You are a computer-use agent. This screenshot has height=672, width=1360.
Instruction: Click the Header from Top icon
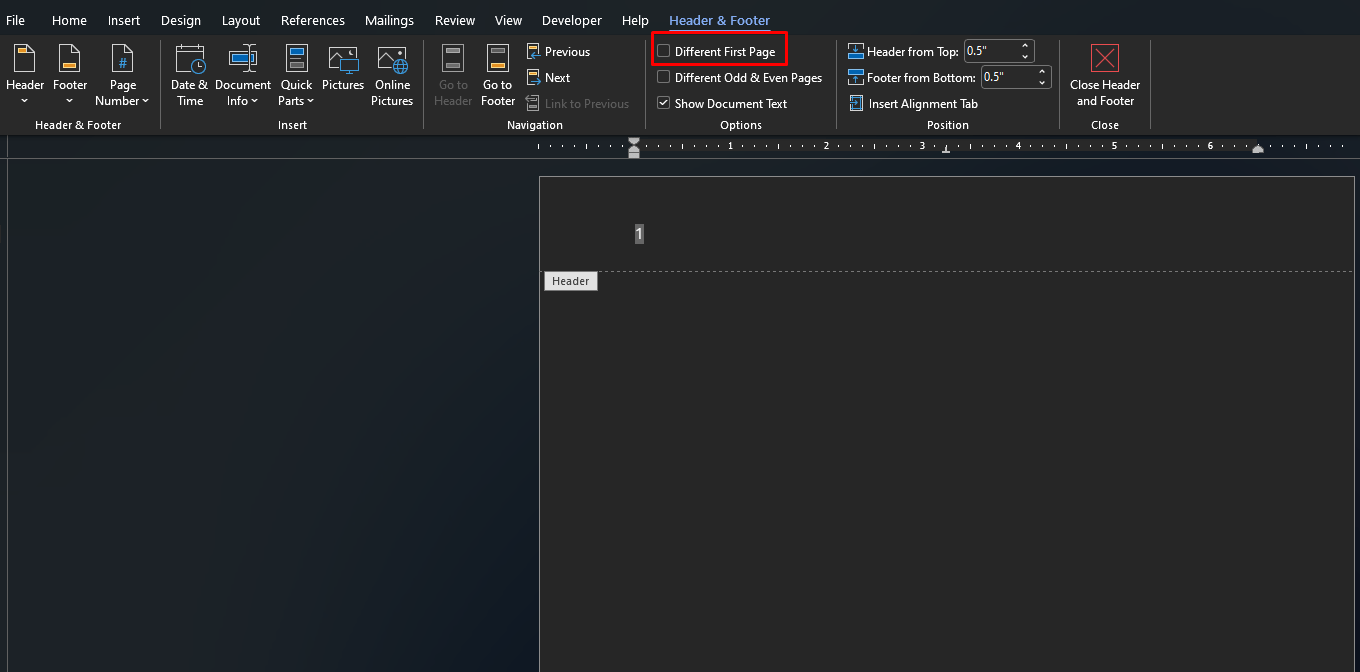(855, 51)
